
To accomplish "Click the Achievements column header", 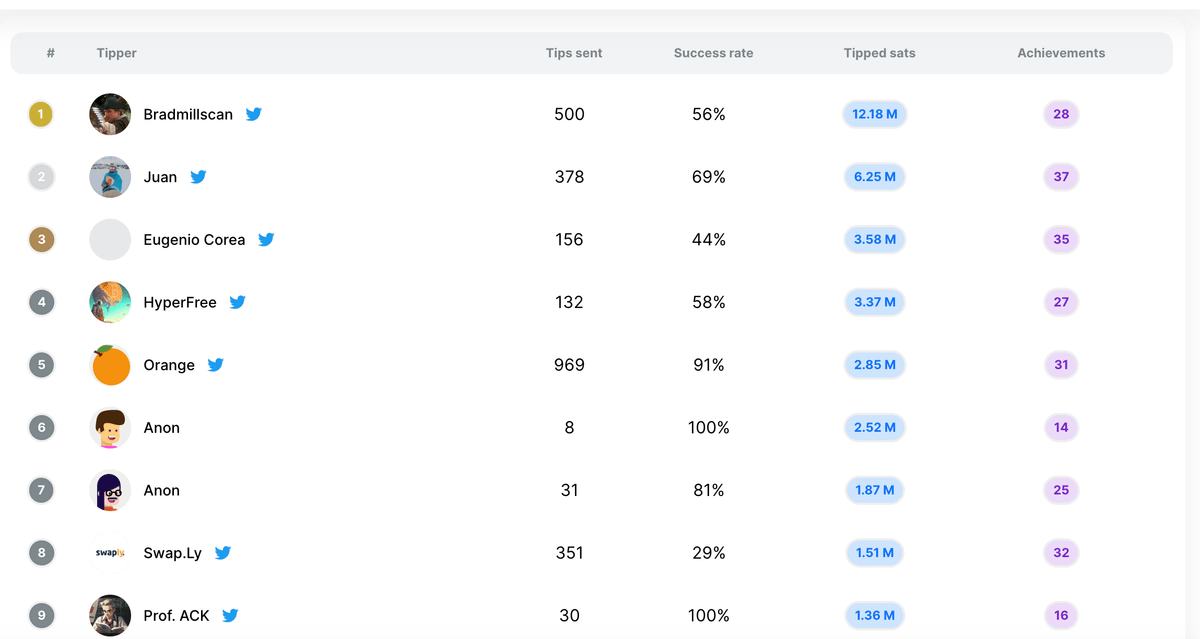I will point(1061,53).
